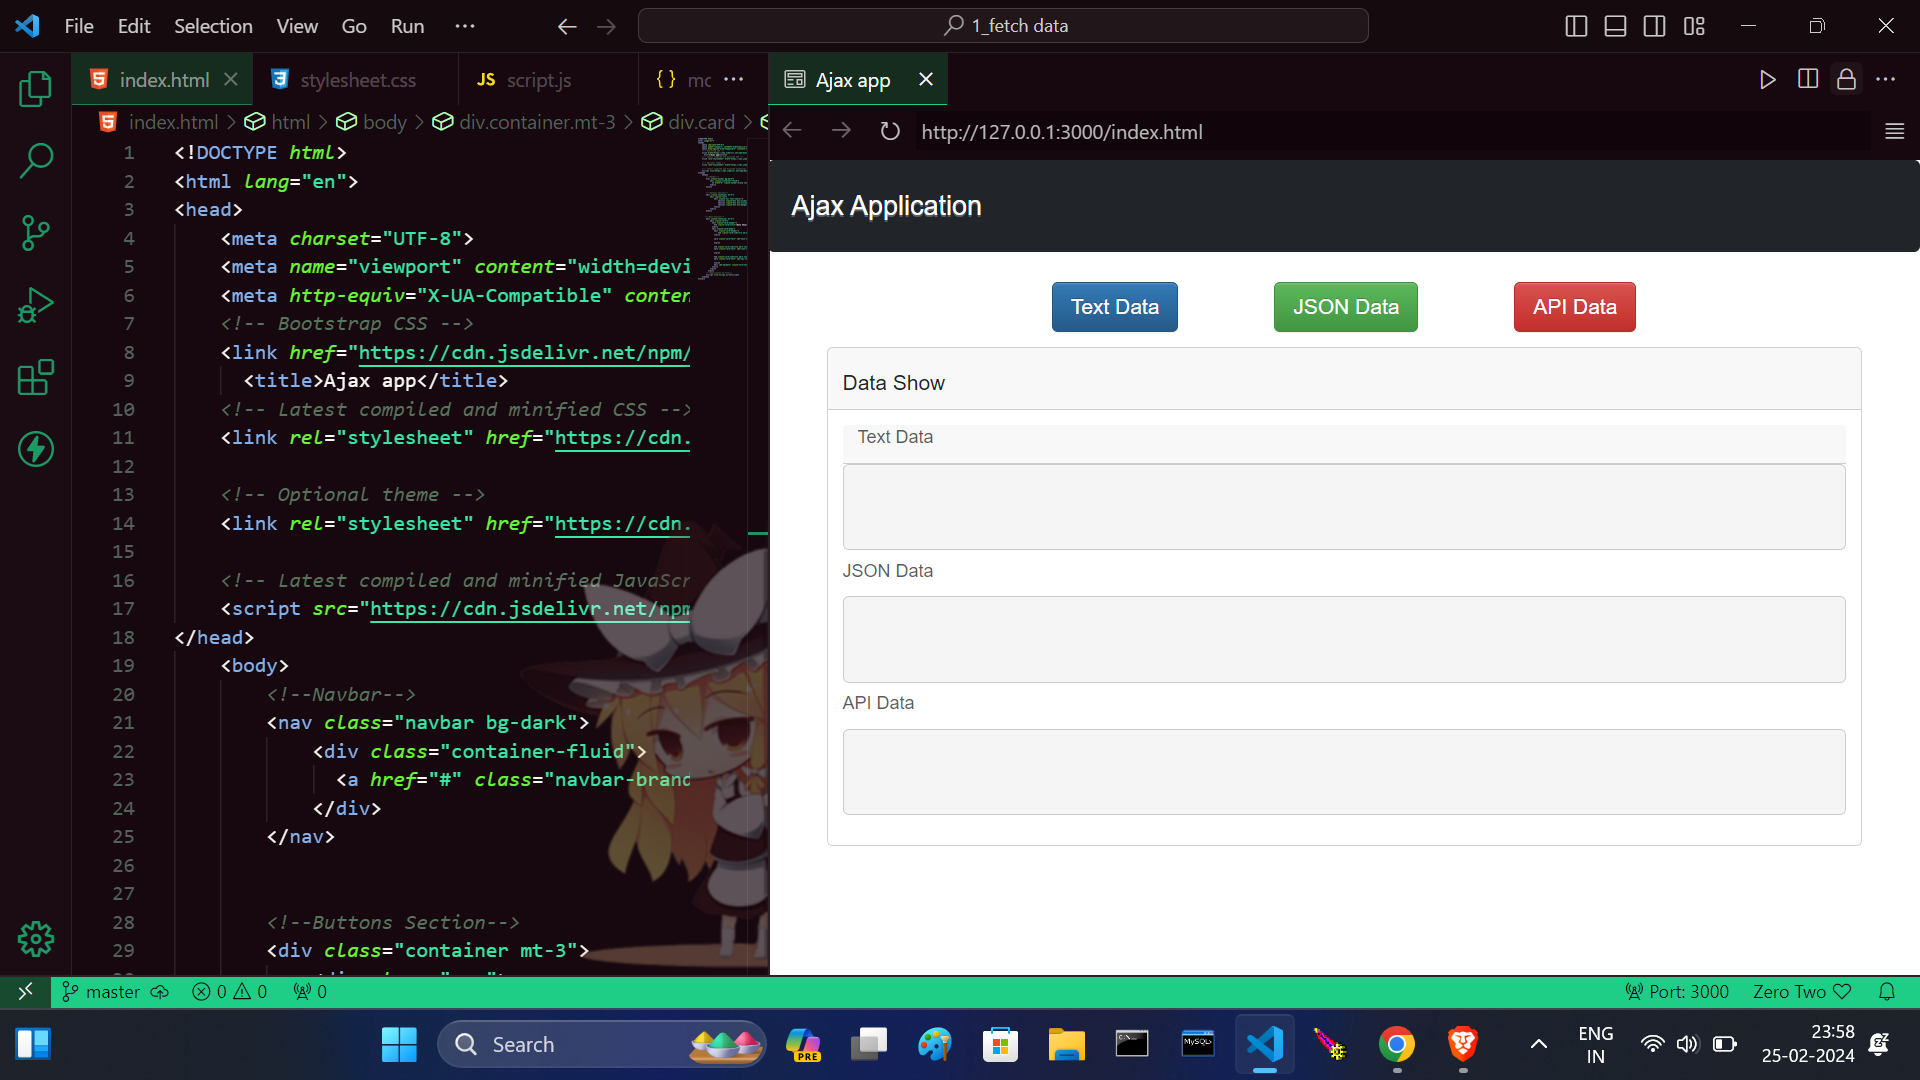Switch to the stylesheet.css tab
Image resolution: width=1920 pixels, height=1080 pixels.
(x=355, y=79)
